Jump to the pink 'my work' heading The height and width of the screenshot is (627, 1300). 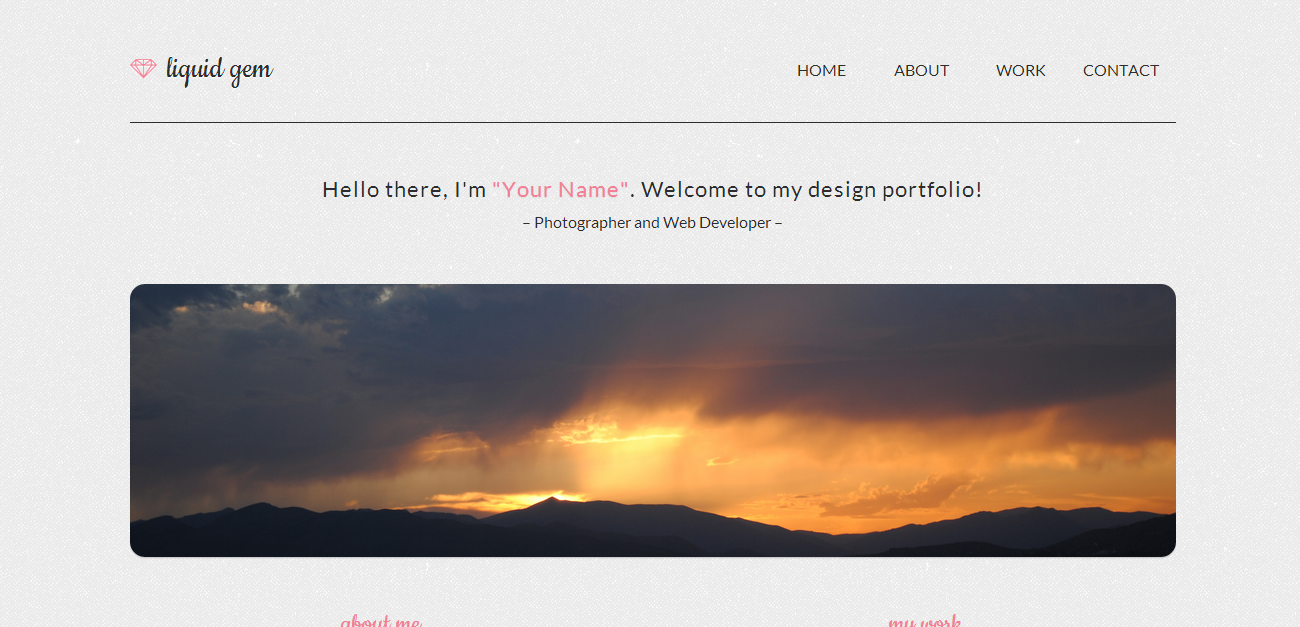coord(925,621)
